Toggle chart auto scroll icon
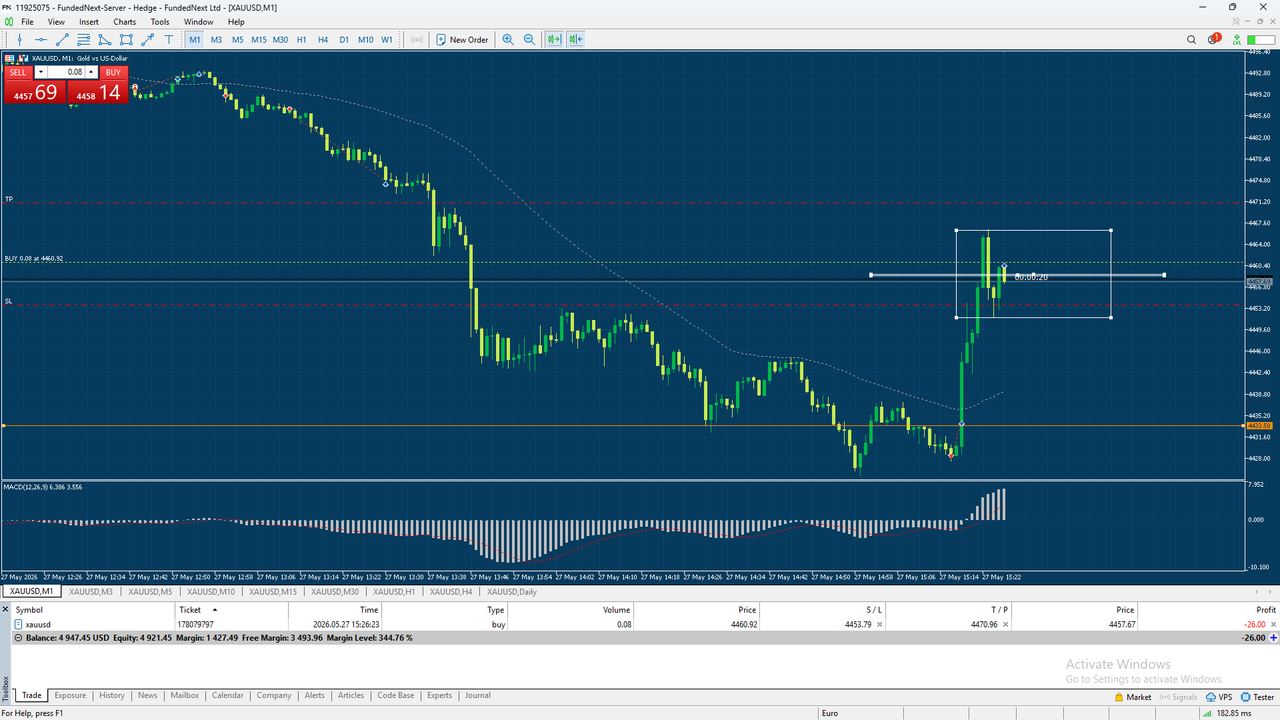Screen dimensions: 1280x720 point(554,40)
